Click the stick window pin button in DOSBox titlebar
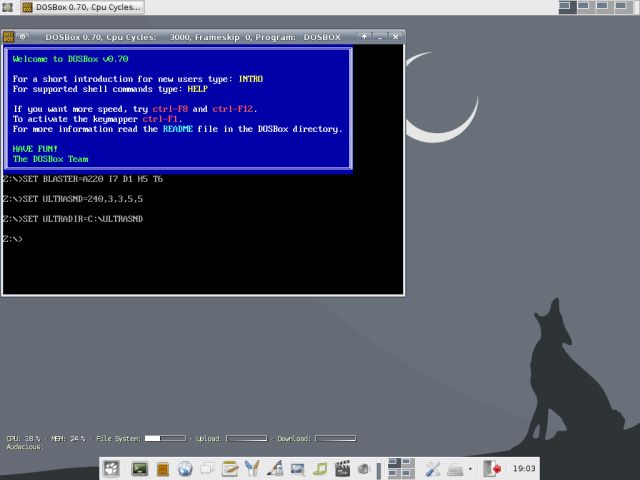640x480 pixels. [x=23, y=37]
